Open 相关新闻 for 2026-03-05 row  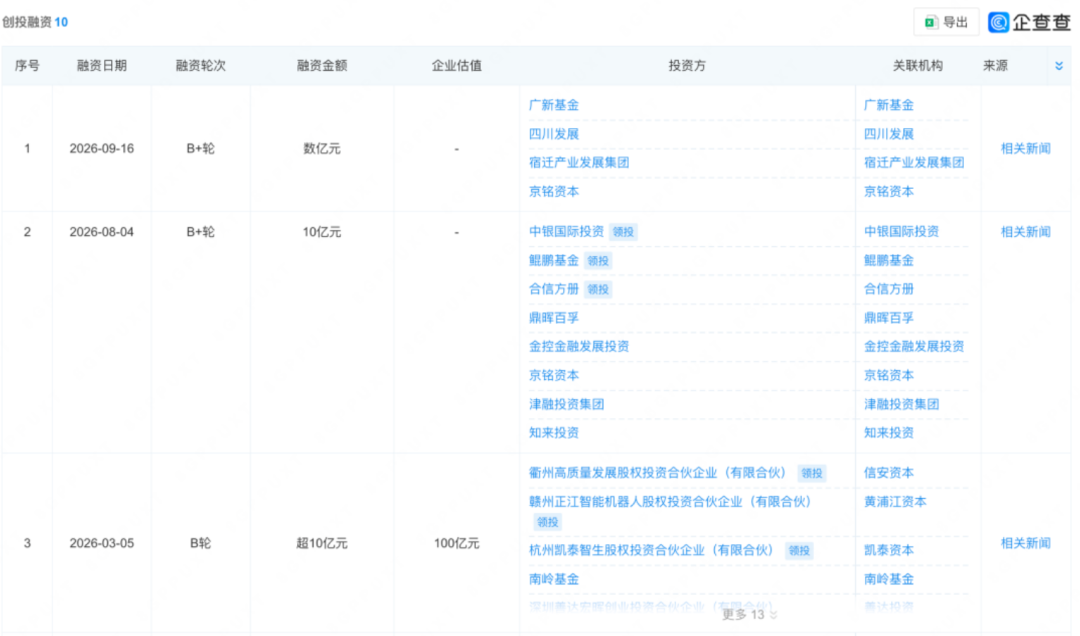click(1025, 543)
